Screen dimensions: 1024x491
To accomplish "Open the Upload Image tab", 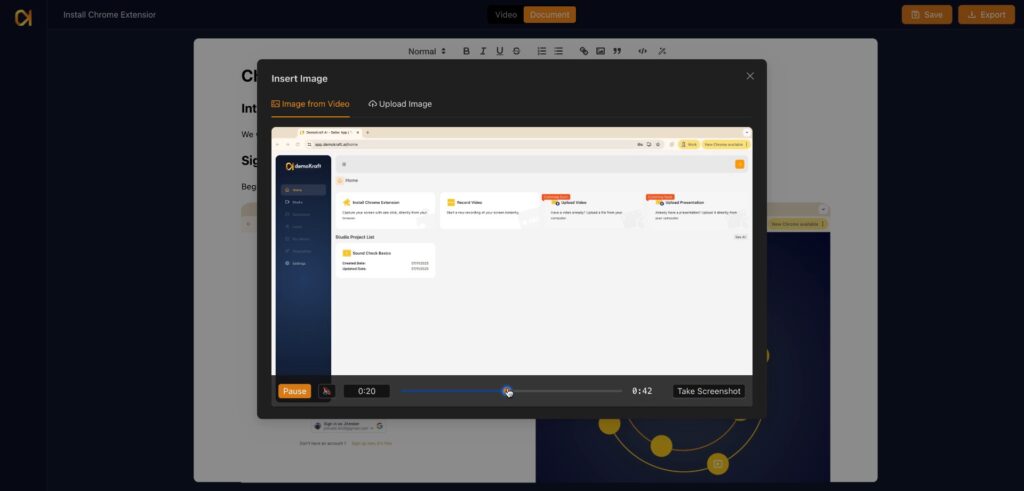I will 400,104.
